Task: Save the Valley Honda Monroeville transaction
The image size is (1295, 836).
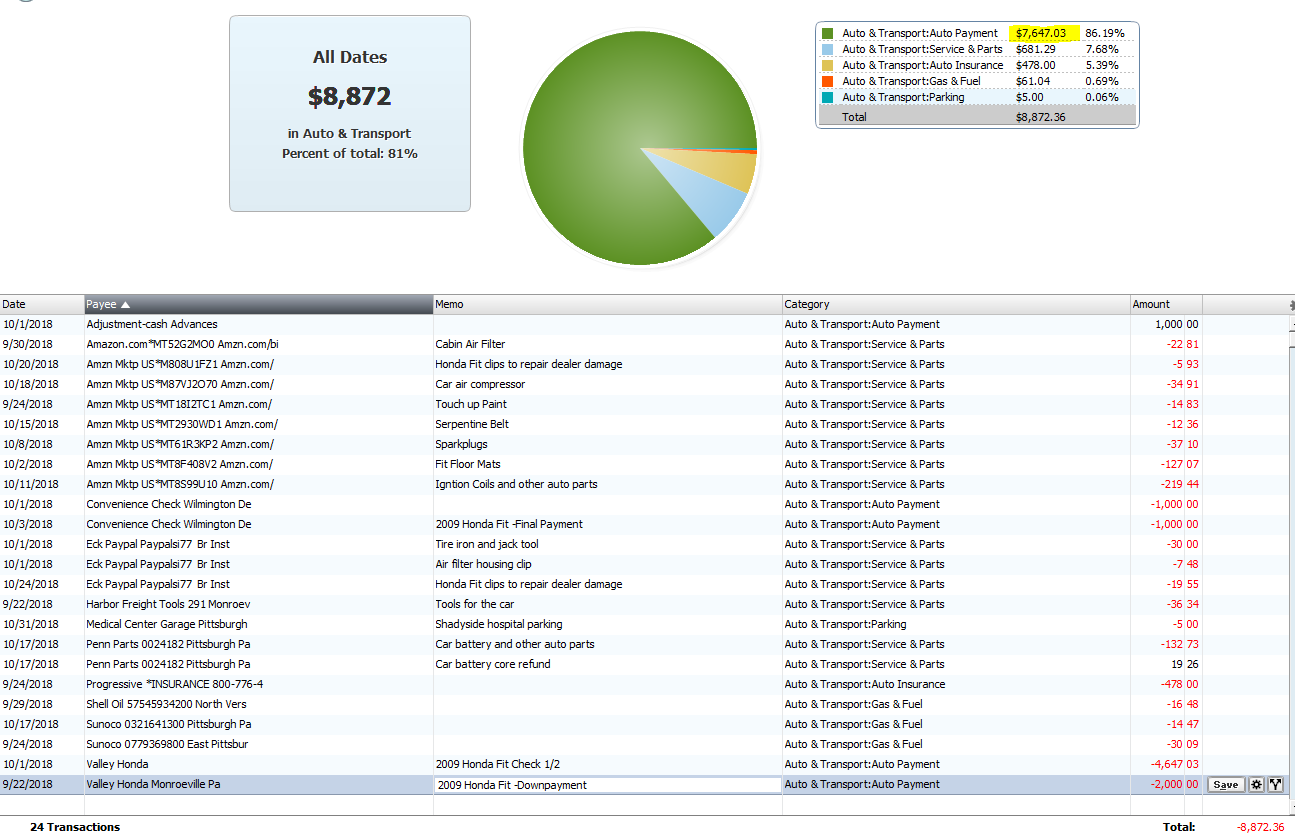Action: (1225, 785)
